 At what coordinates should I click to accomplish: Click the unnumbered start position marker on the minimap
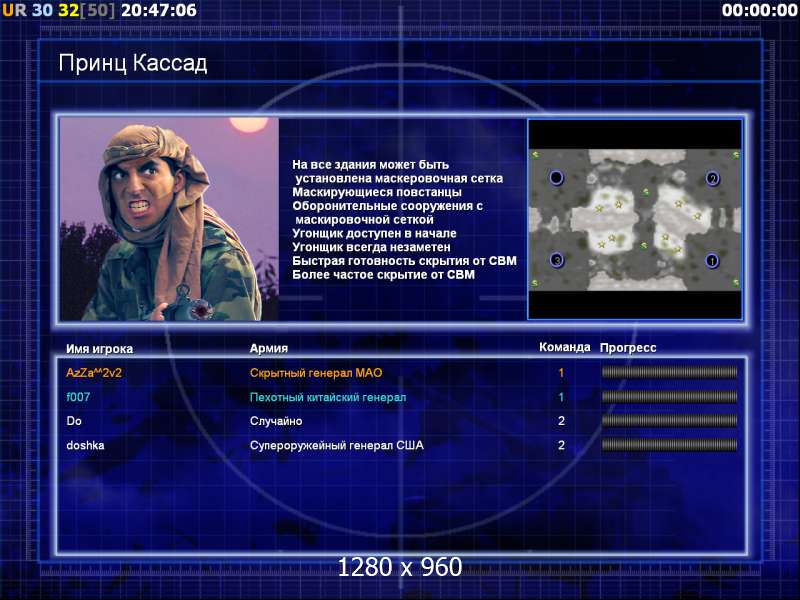pyautogui.click(x=556, y=178)
